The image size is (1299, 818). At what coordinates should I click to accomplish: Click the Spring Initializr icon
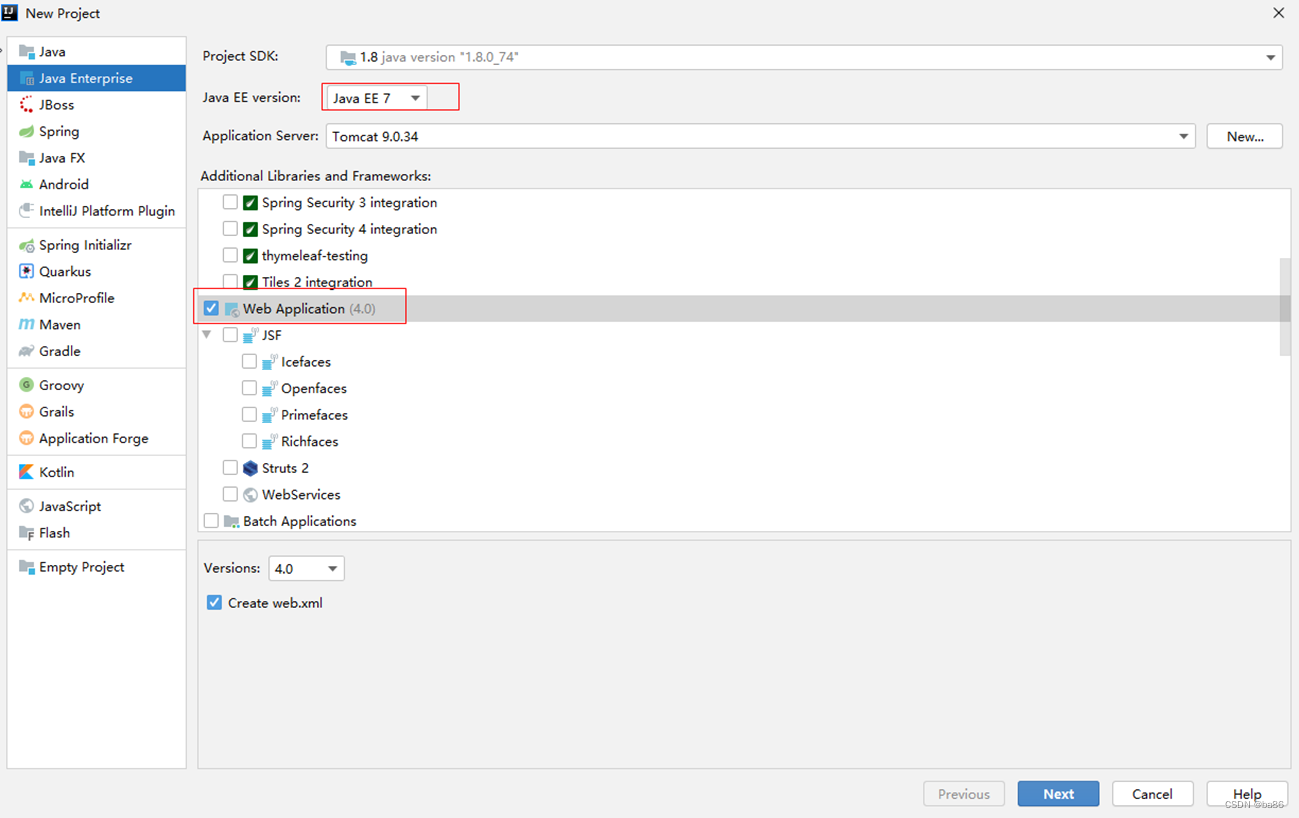pyautogui.click(x=27, y=245)
